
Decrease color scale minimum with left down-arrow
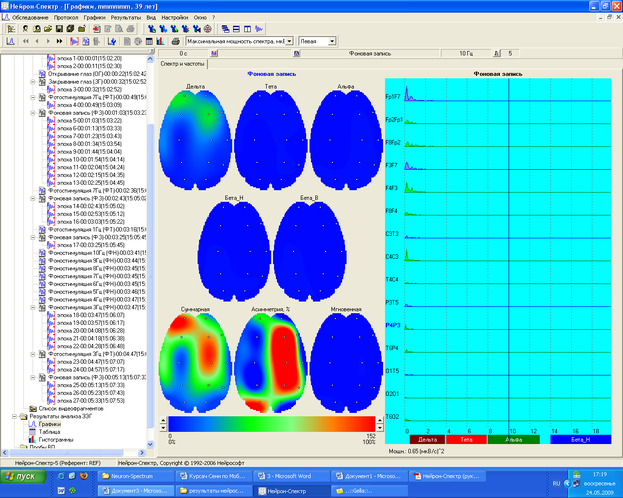pos(163,428)
